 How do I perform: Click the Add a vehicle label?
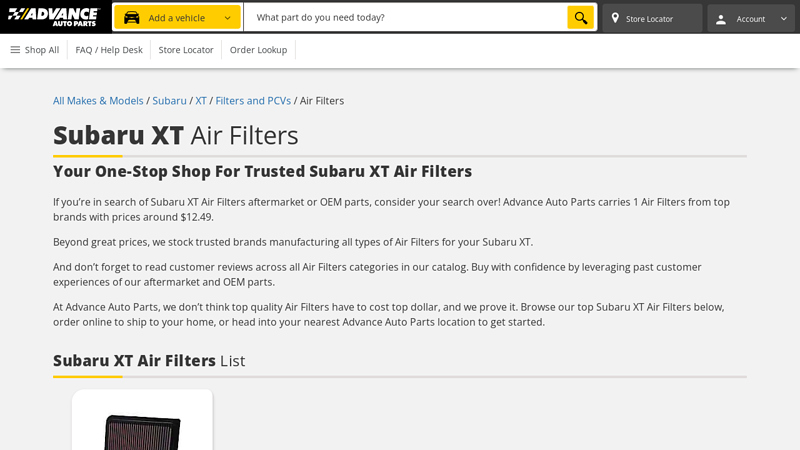pyautogui.click(x=177, y=18)
